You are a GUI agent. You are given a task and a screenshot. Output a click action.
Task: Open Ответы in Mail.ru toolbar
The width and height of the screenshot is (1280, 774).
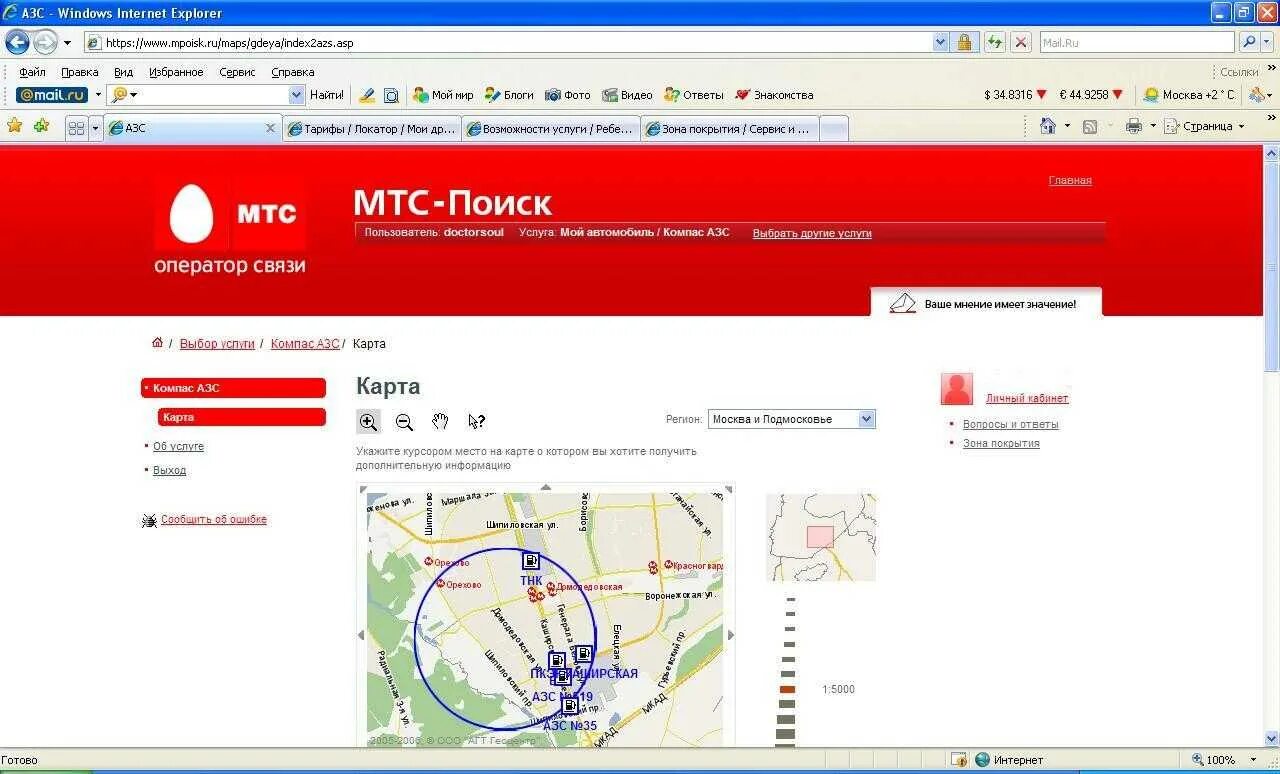coord(693,95)
